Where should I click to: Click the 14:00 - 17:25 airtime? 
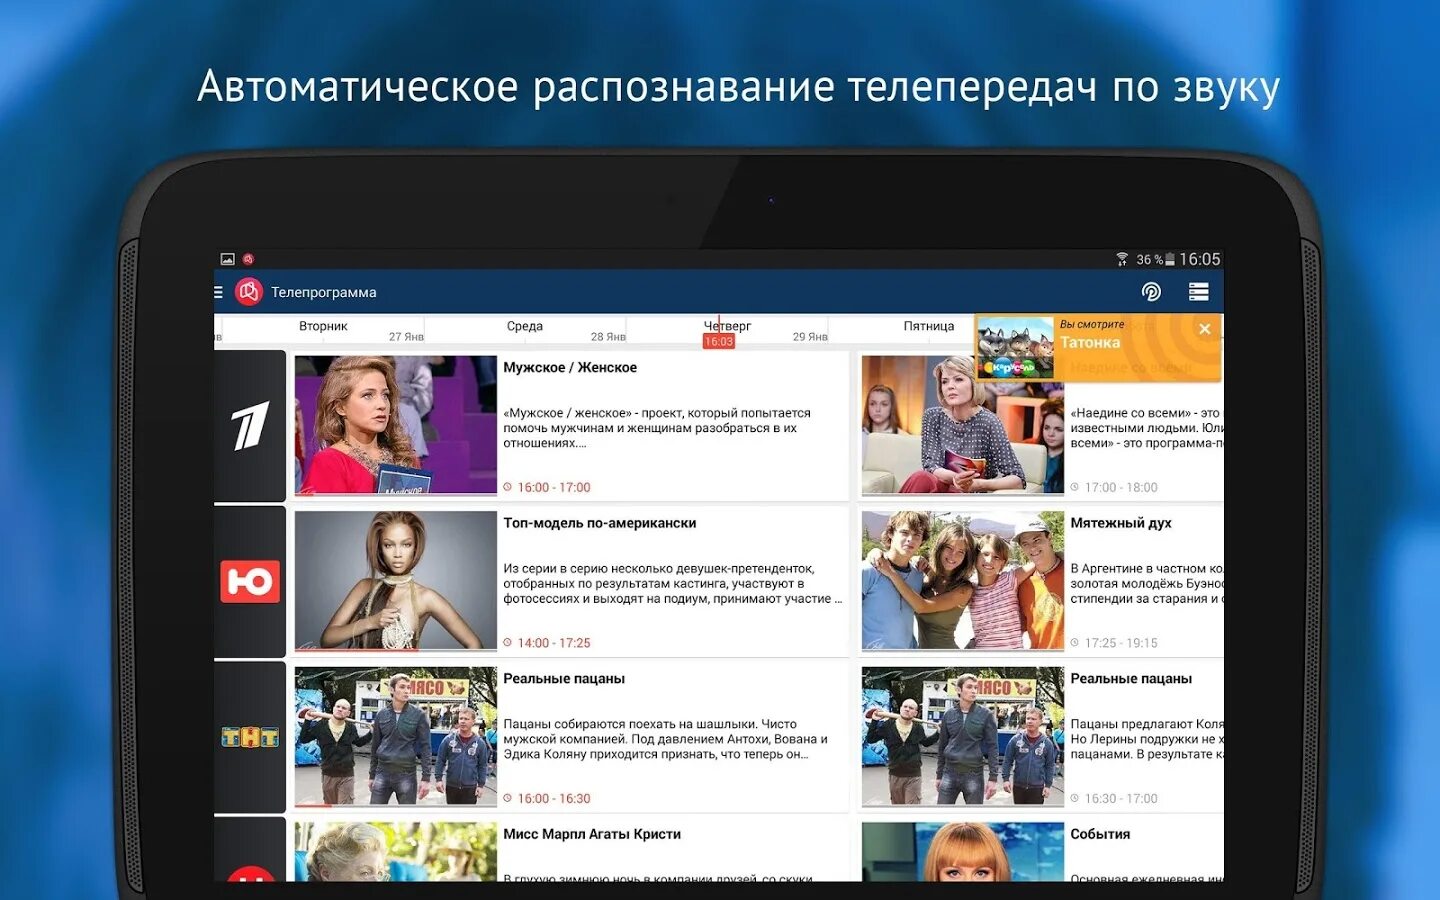pyautogui.click(x=554, y=643)
